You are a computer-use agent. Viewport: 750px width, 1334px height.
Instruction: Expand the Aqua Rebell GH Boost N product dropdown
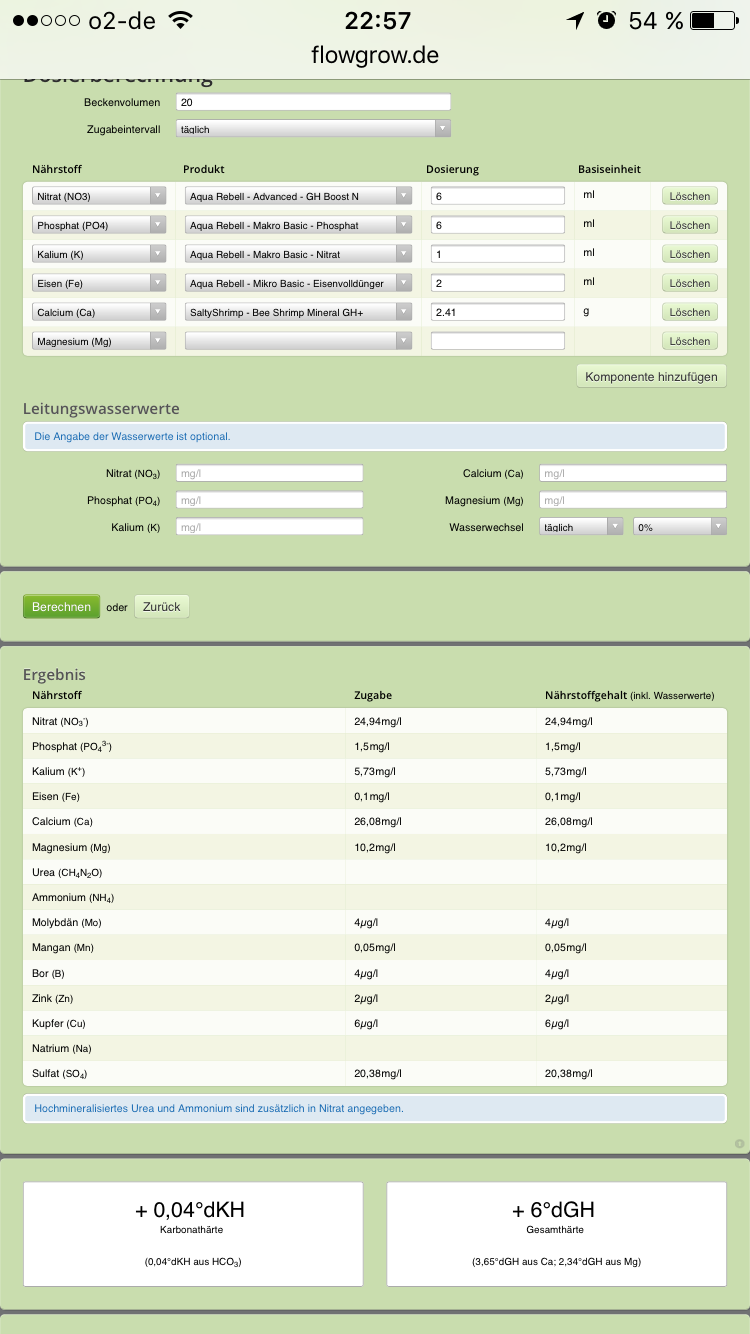click(298, 196)
